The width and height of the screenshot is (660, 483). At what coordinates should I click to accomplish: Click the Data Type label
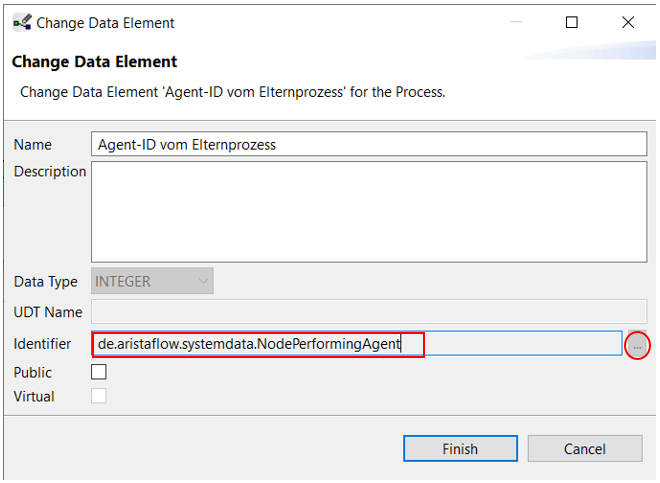[46, 281]
